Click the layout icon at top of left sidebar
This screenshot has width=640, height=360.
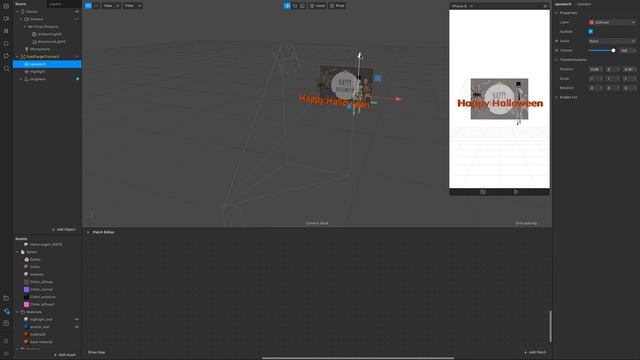click(6, 6)
